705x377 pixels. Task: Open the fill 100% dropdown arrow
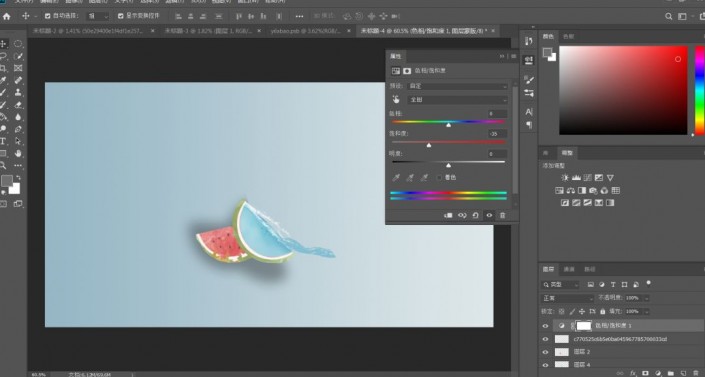coord(647,311)
